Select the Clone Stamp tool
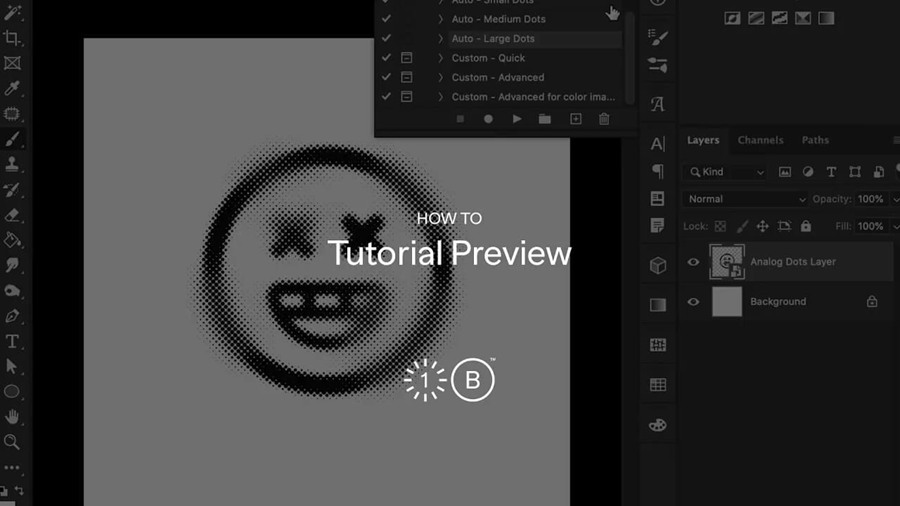Image resolution: width=900 pixels, height=506 pixels. [12, 164]
